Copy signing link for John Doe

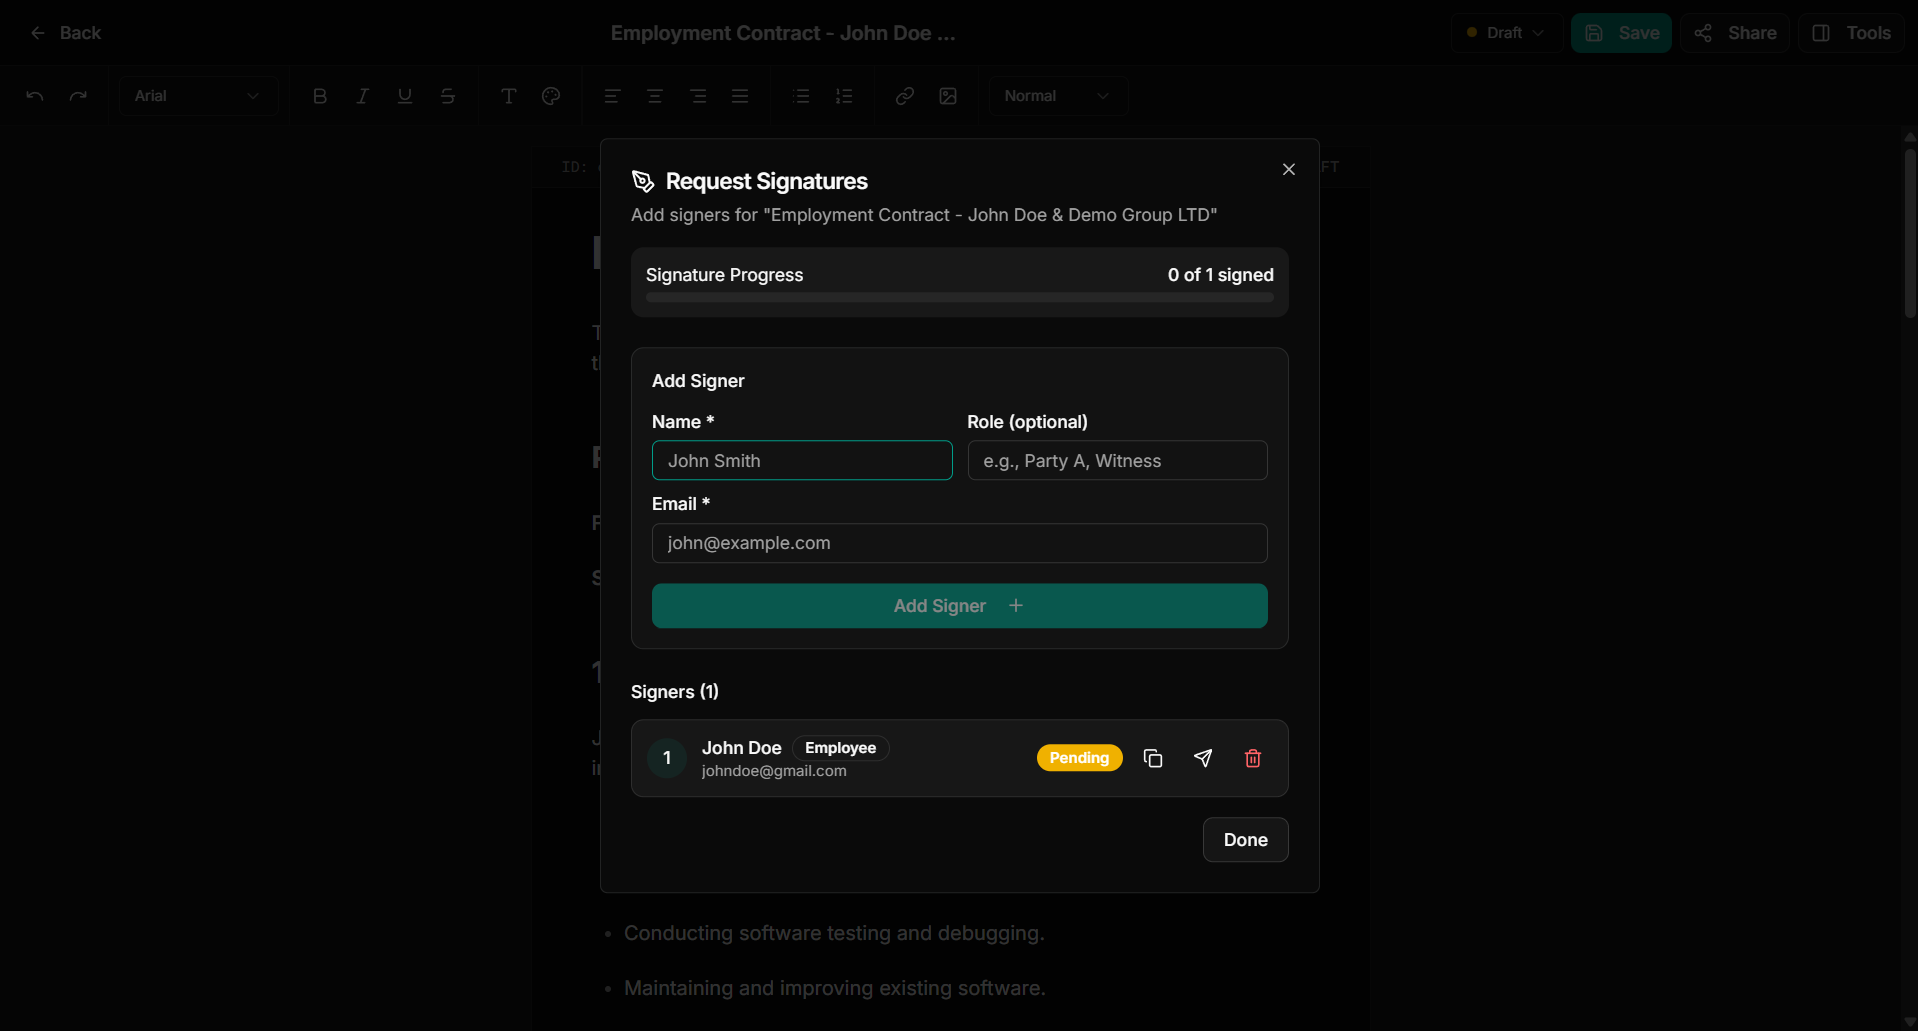(1153, 758)
